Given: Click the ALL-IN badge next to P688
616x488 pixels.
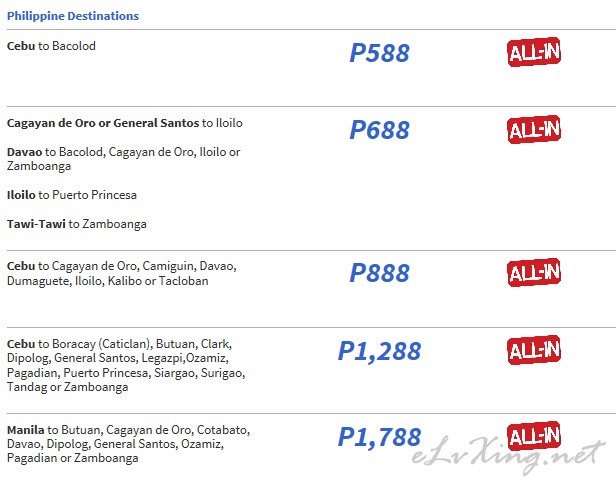Looking at the screenshot, I should coord(534,130).
